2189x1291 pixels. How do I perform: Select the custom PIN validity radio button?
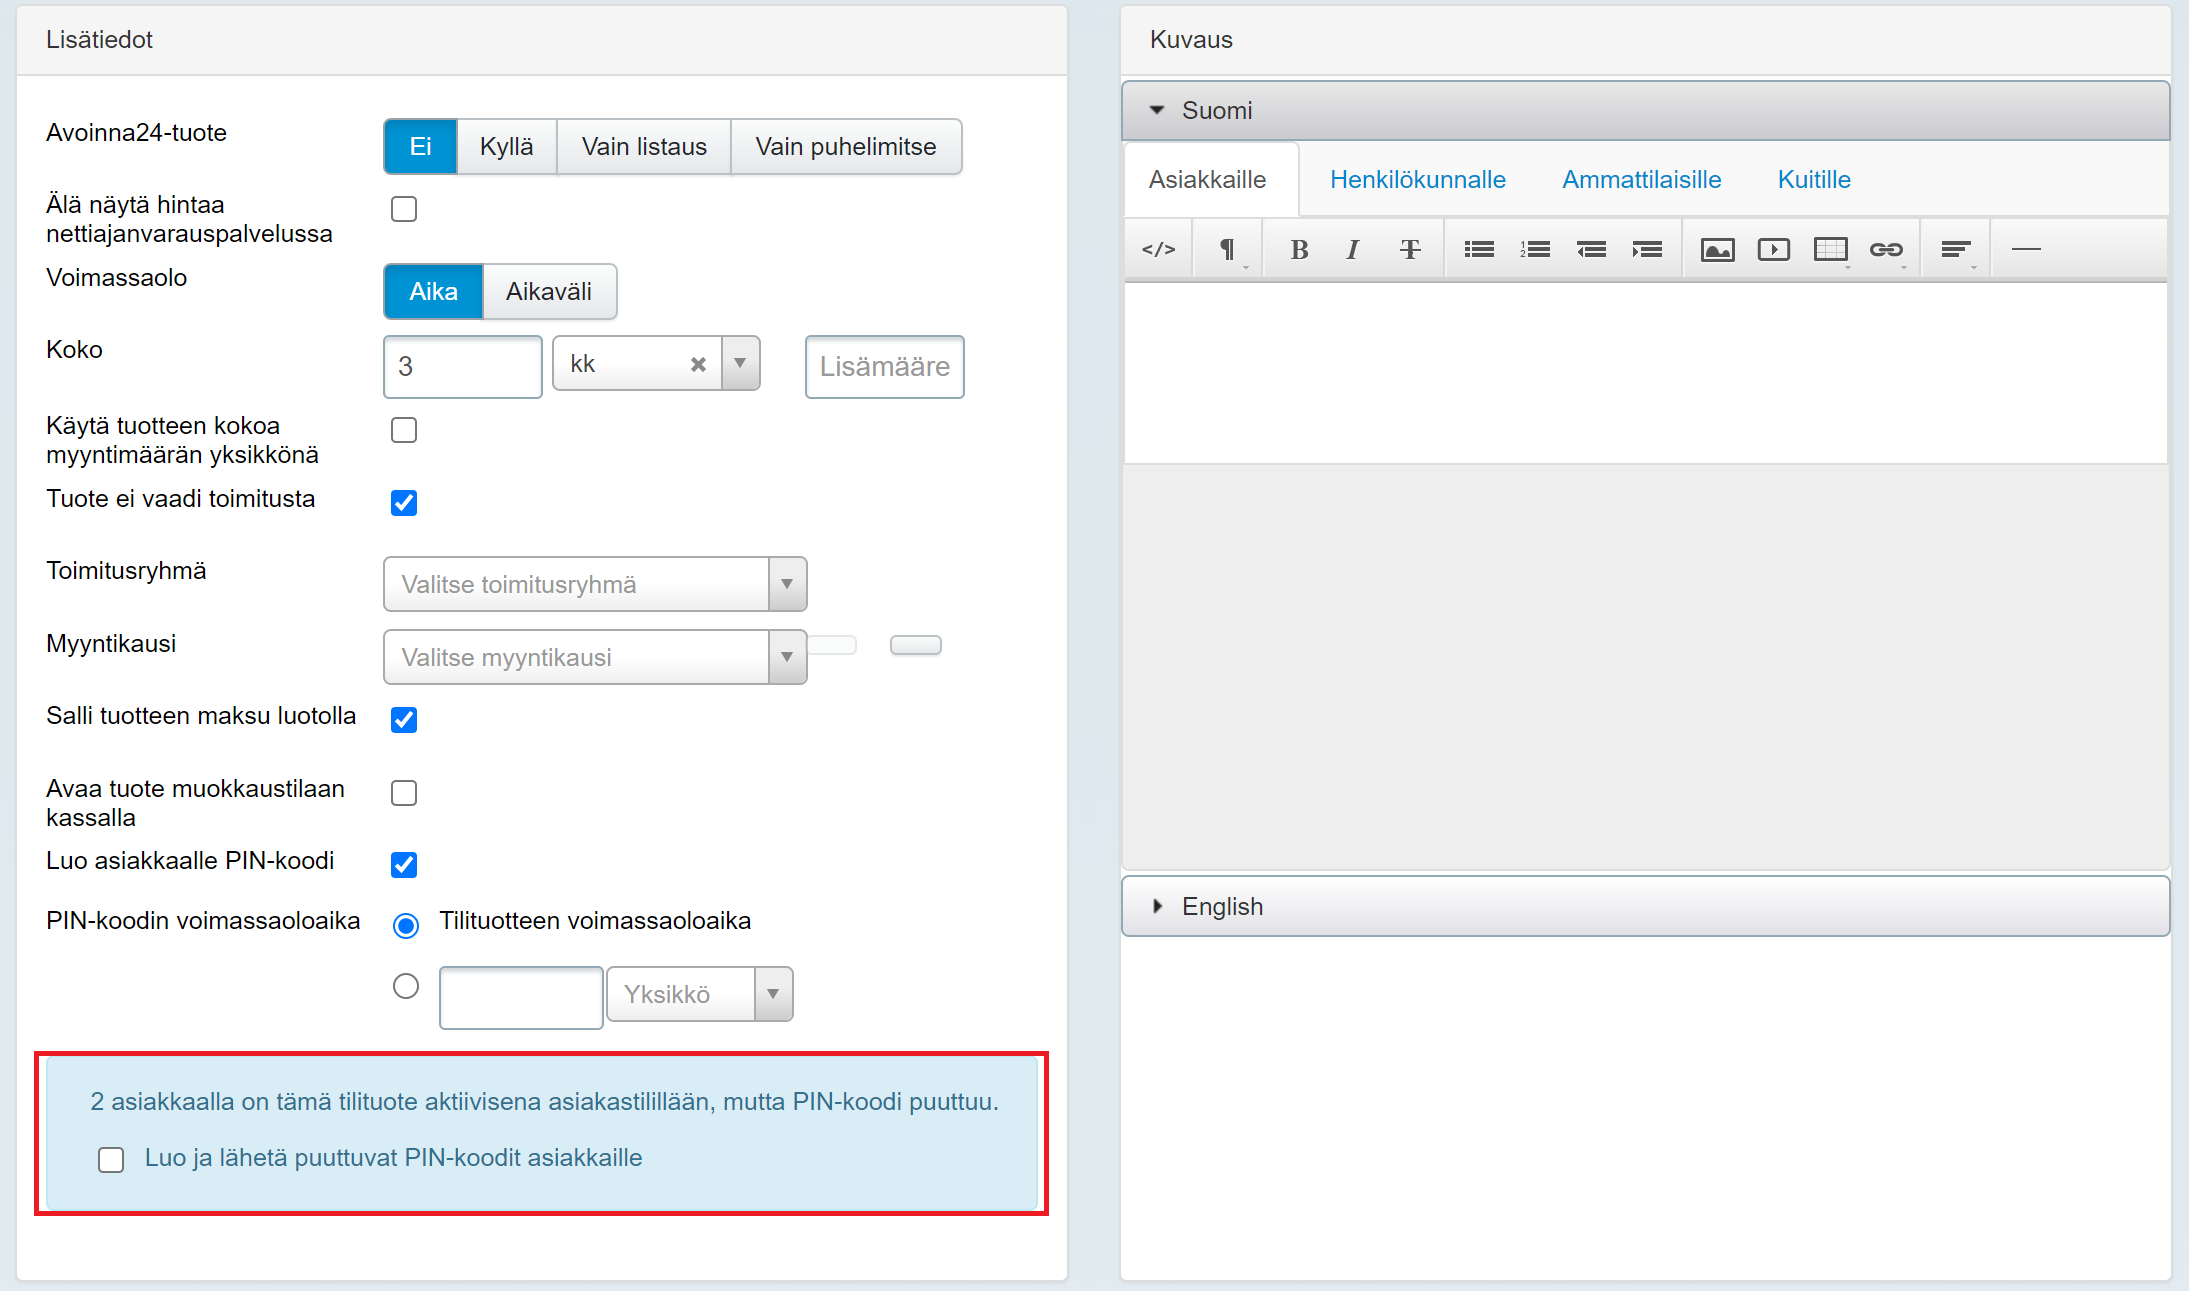(406, 987)
